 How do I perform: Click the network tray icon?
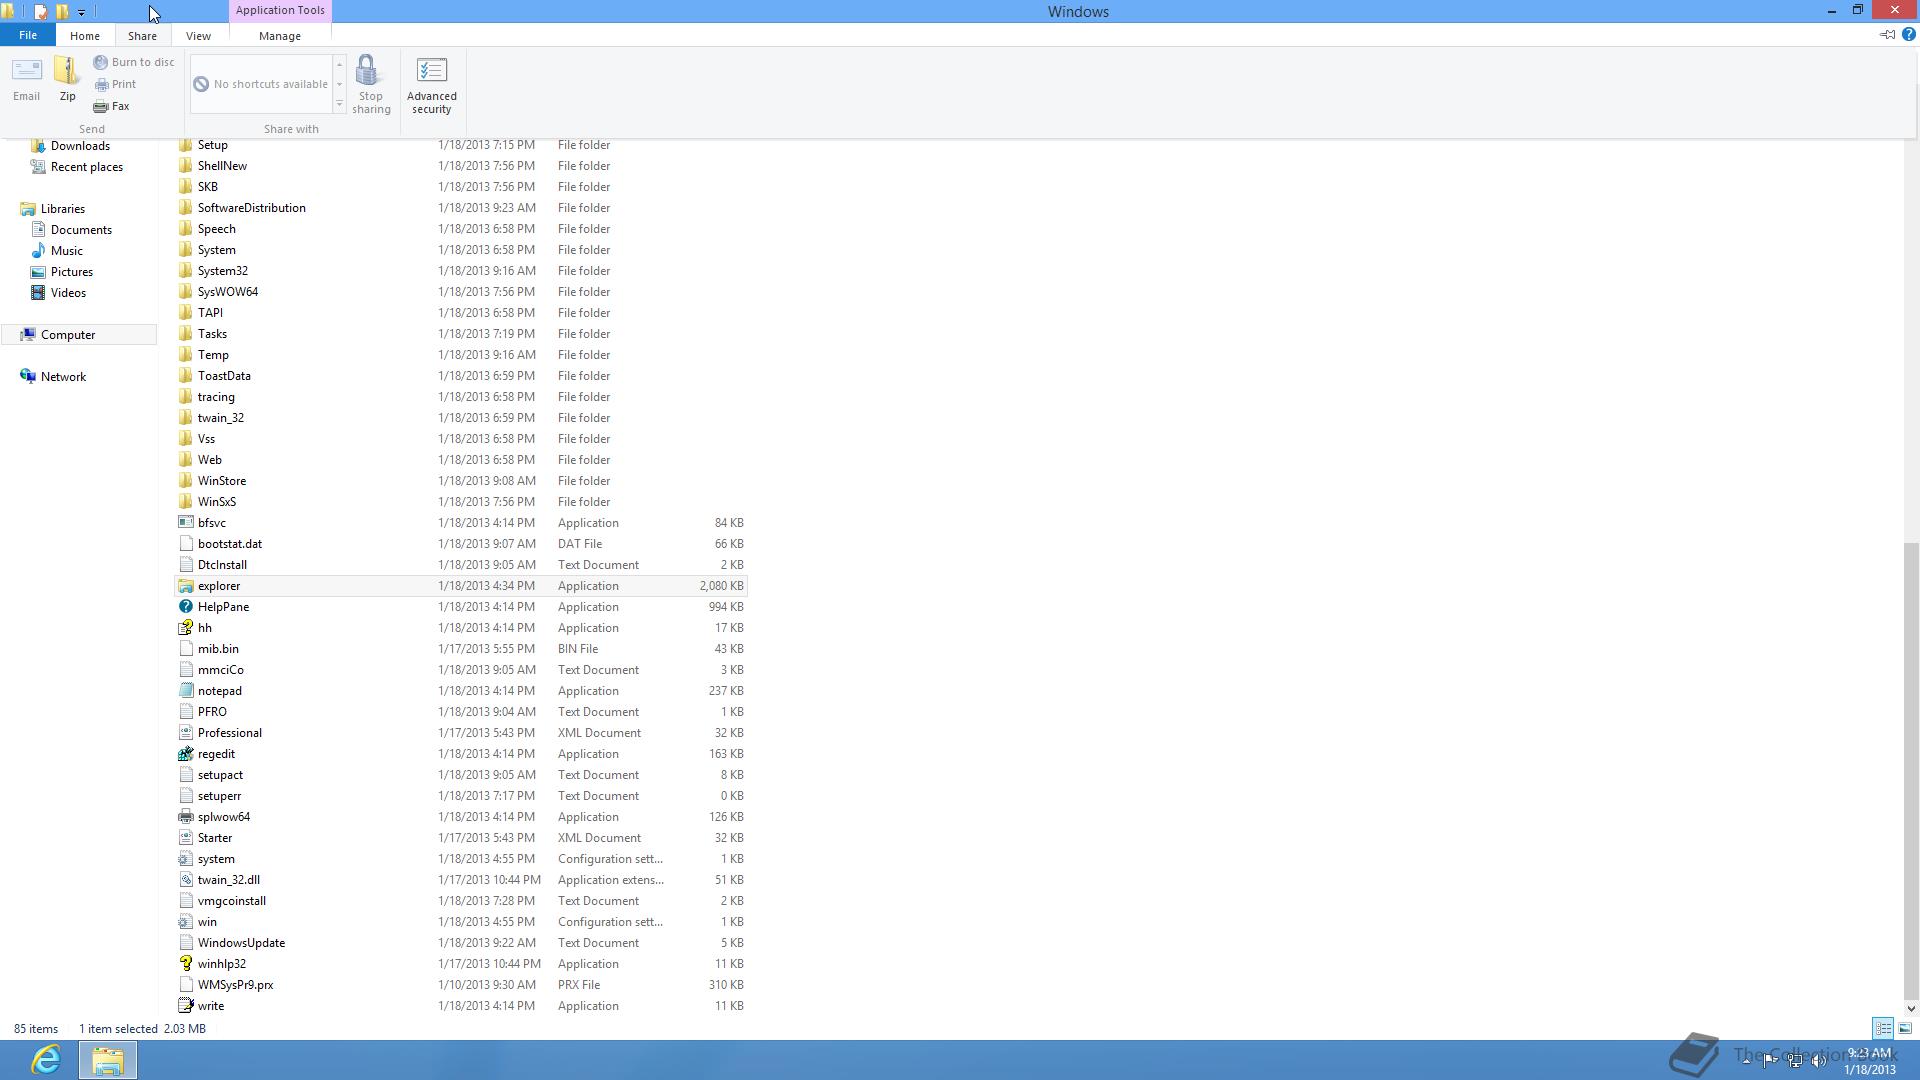pyautogui.click(x=1795, y=1061)
